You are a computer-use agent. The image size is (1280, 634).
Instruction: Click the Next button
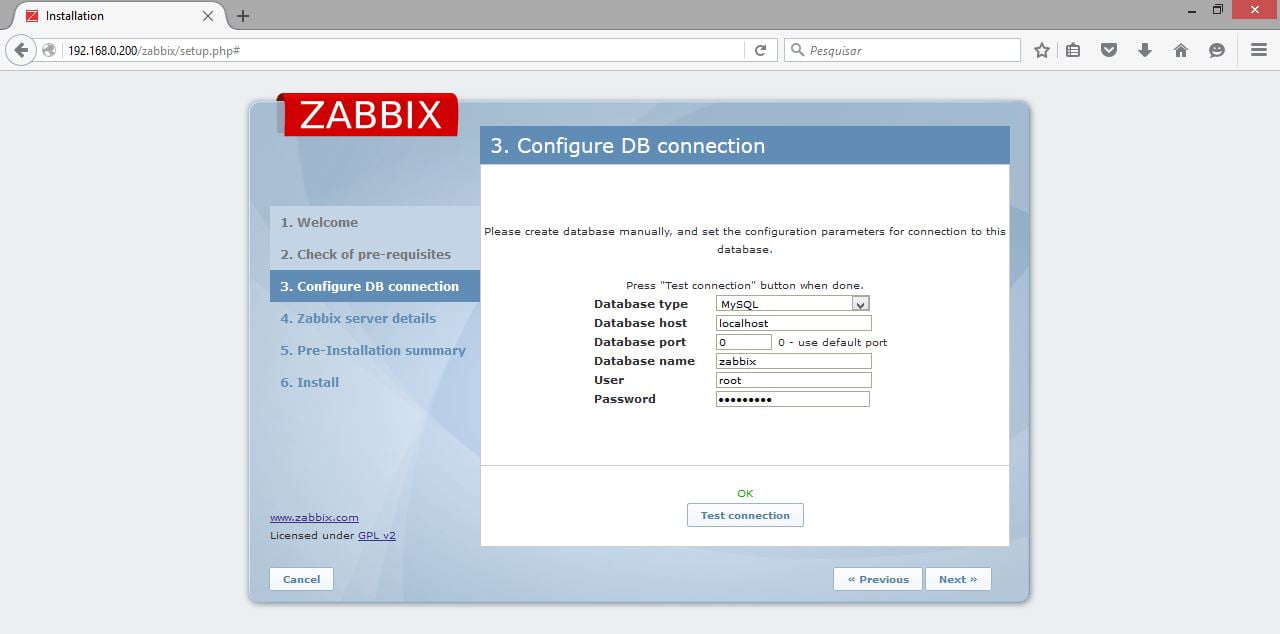point(958,579)
